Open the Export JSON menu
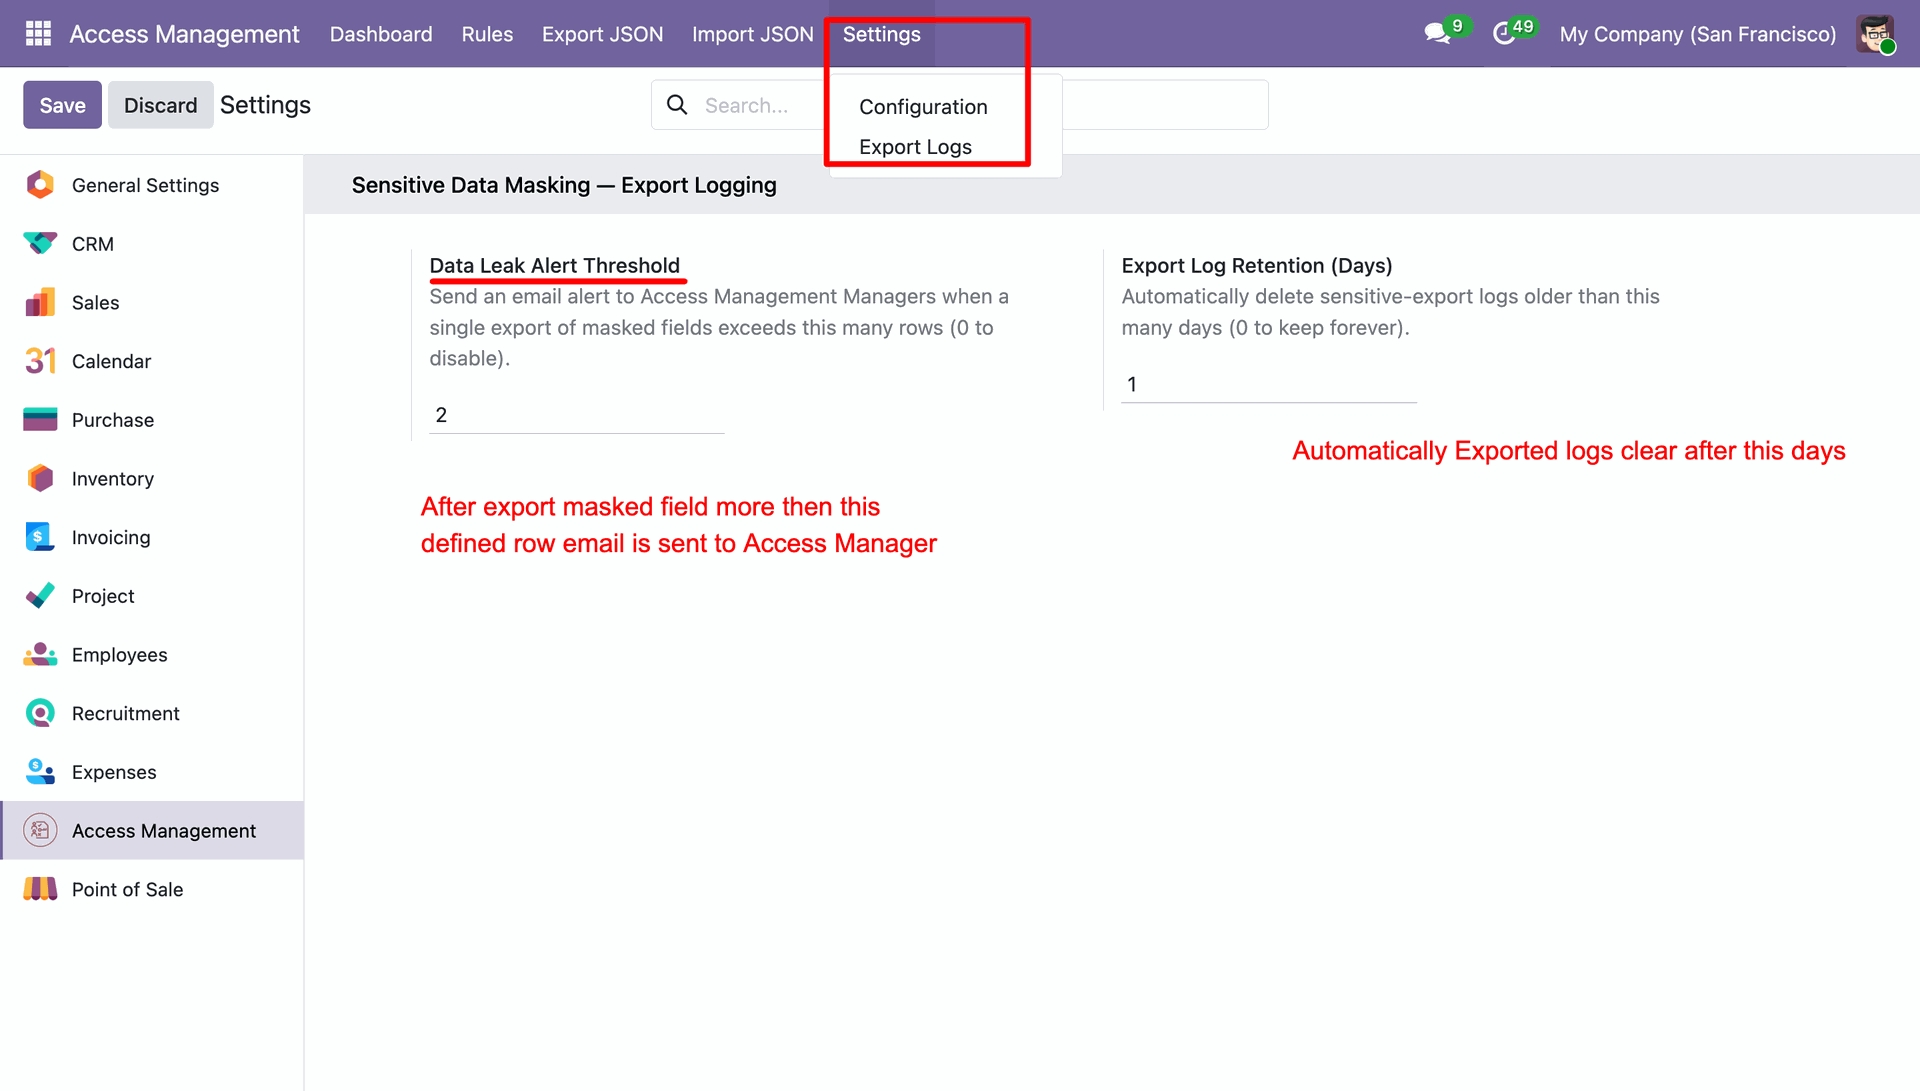Viewport: 1920px width, 1091px height. (602, 34)
